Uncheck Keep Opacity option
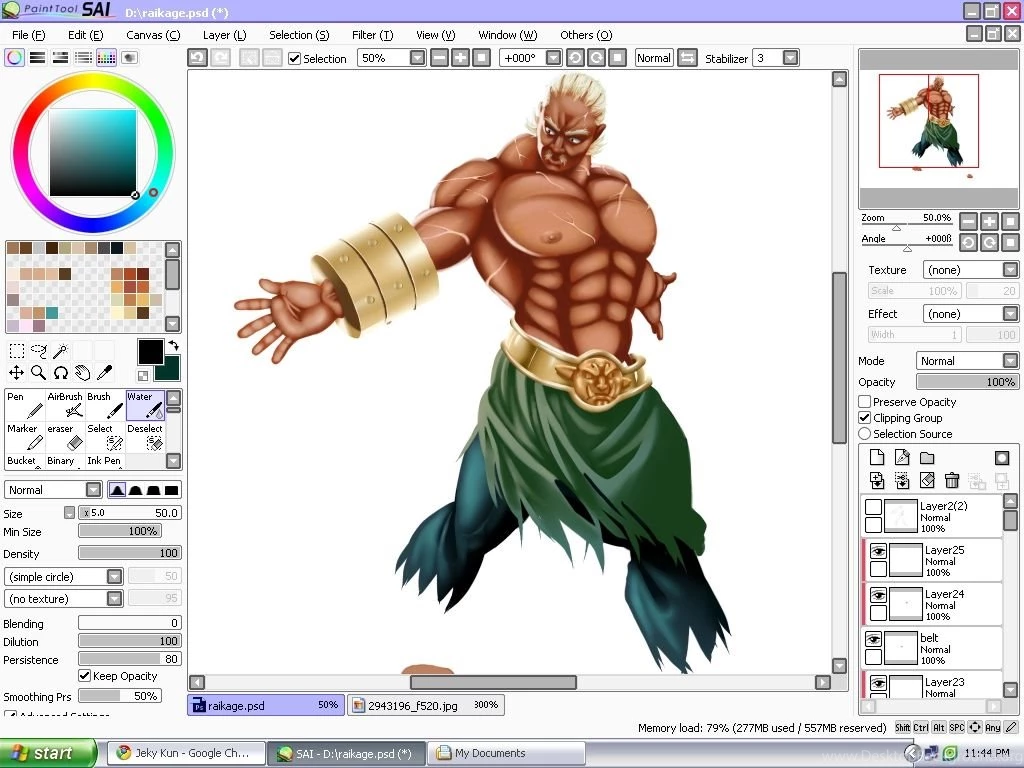This screenshot has height=768, width=1024. pos(84,676)
